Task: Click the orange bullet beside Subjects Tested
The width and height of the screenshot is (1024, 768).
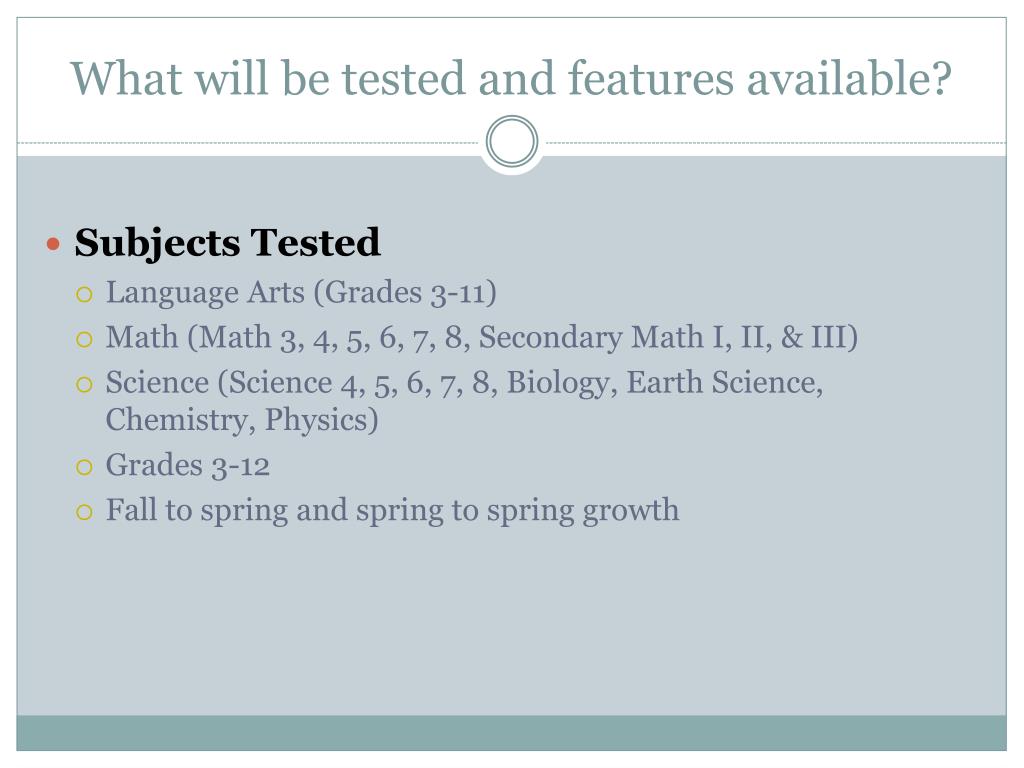Action: pos(54,245)
